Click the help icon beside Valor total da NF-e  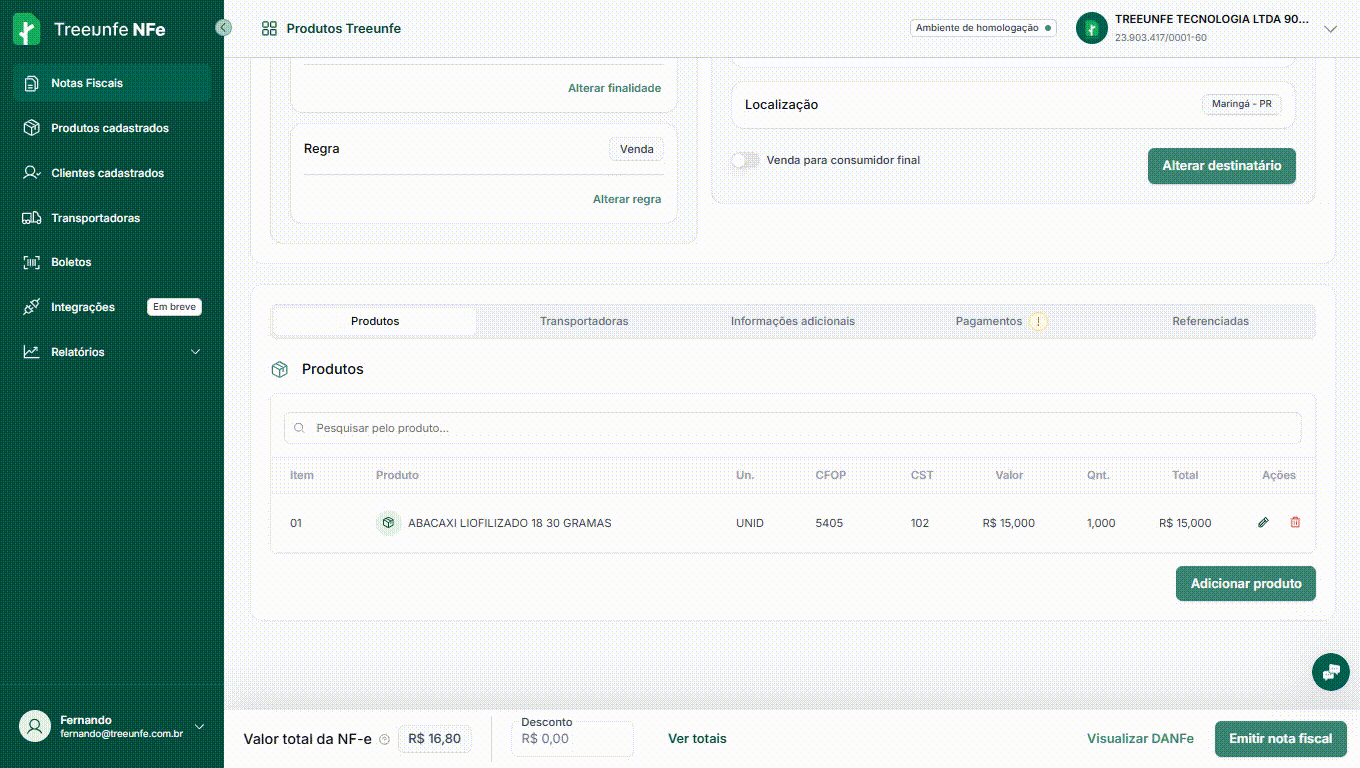(385, 740)
